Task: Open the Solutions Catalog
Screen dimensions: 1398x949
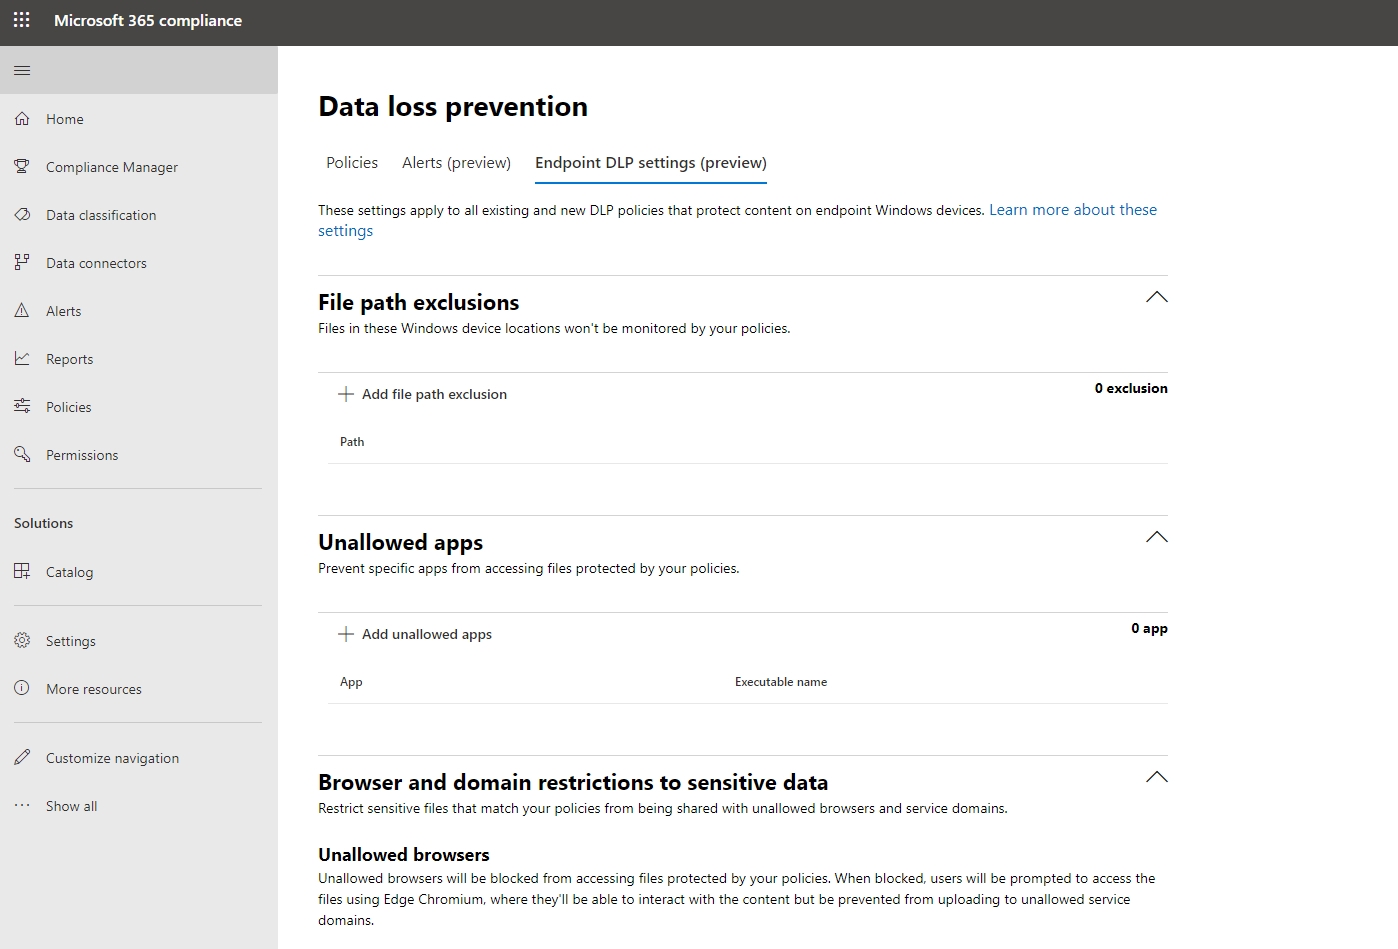Action: pos(70,571)
